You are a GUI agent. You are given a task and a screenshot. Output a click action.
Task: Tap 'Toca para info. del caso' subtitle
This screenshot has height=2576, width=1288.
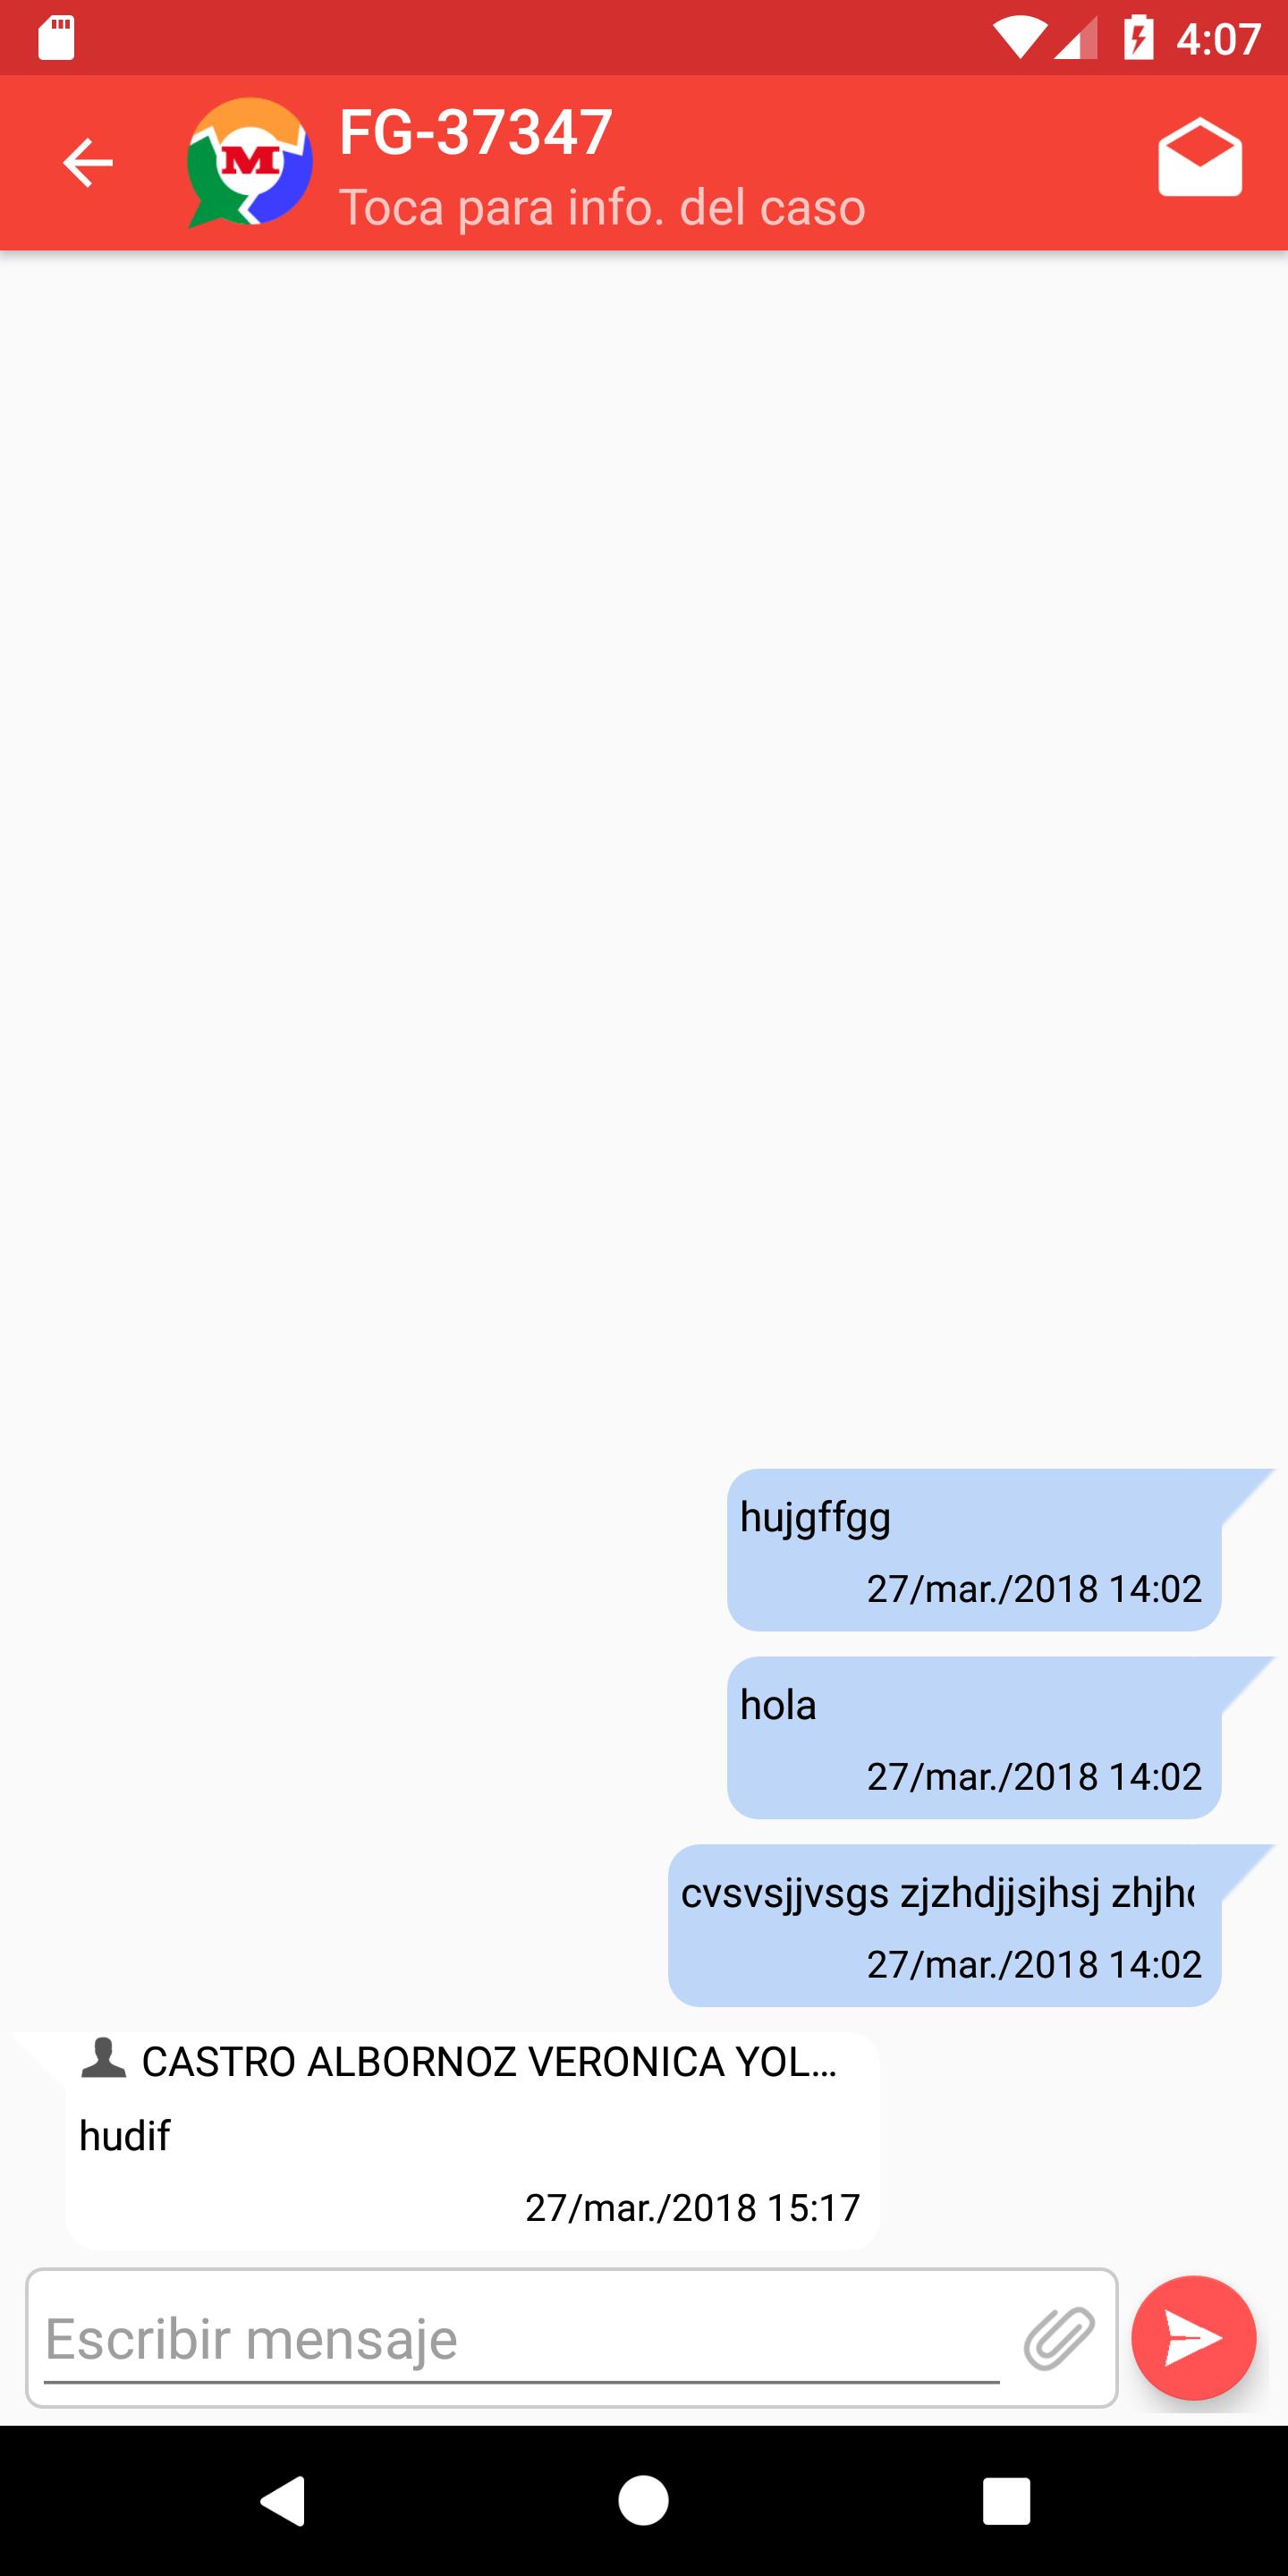coord(602,207)
